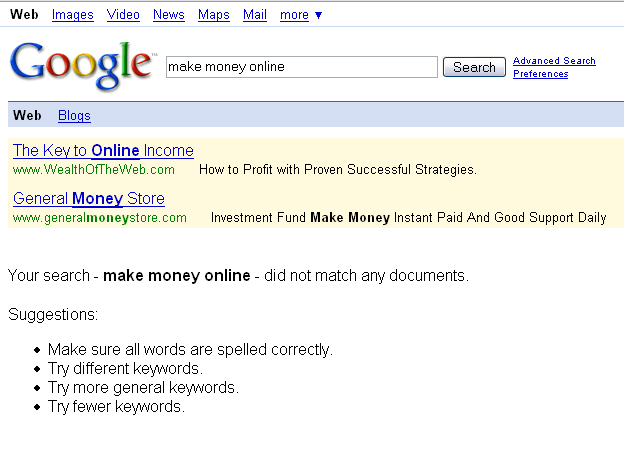
Task: Open the Video search link
Action: 123,15
